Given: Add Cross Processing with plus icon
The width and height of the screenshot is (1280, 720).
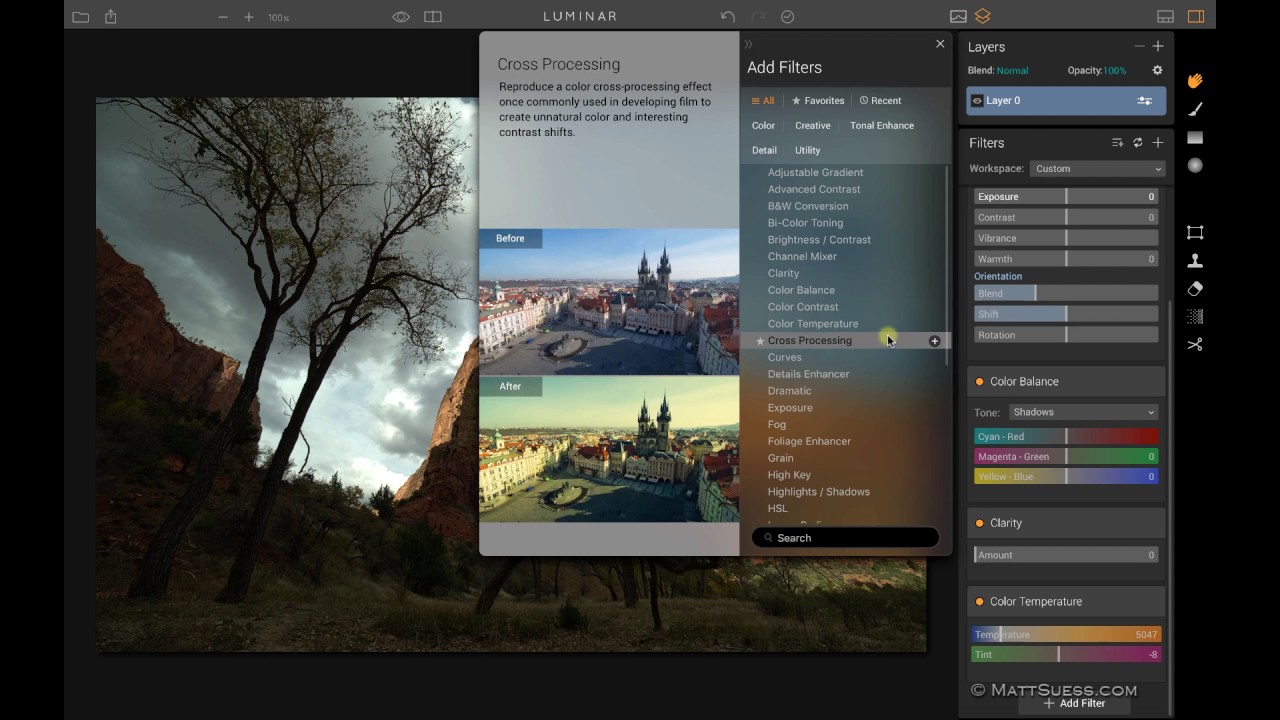Looking at the screenshot, I should tap(934, 341).
